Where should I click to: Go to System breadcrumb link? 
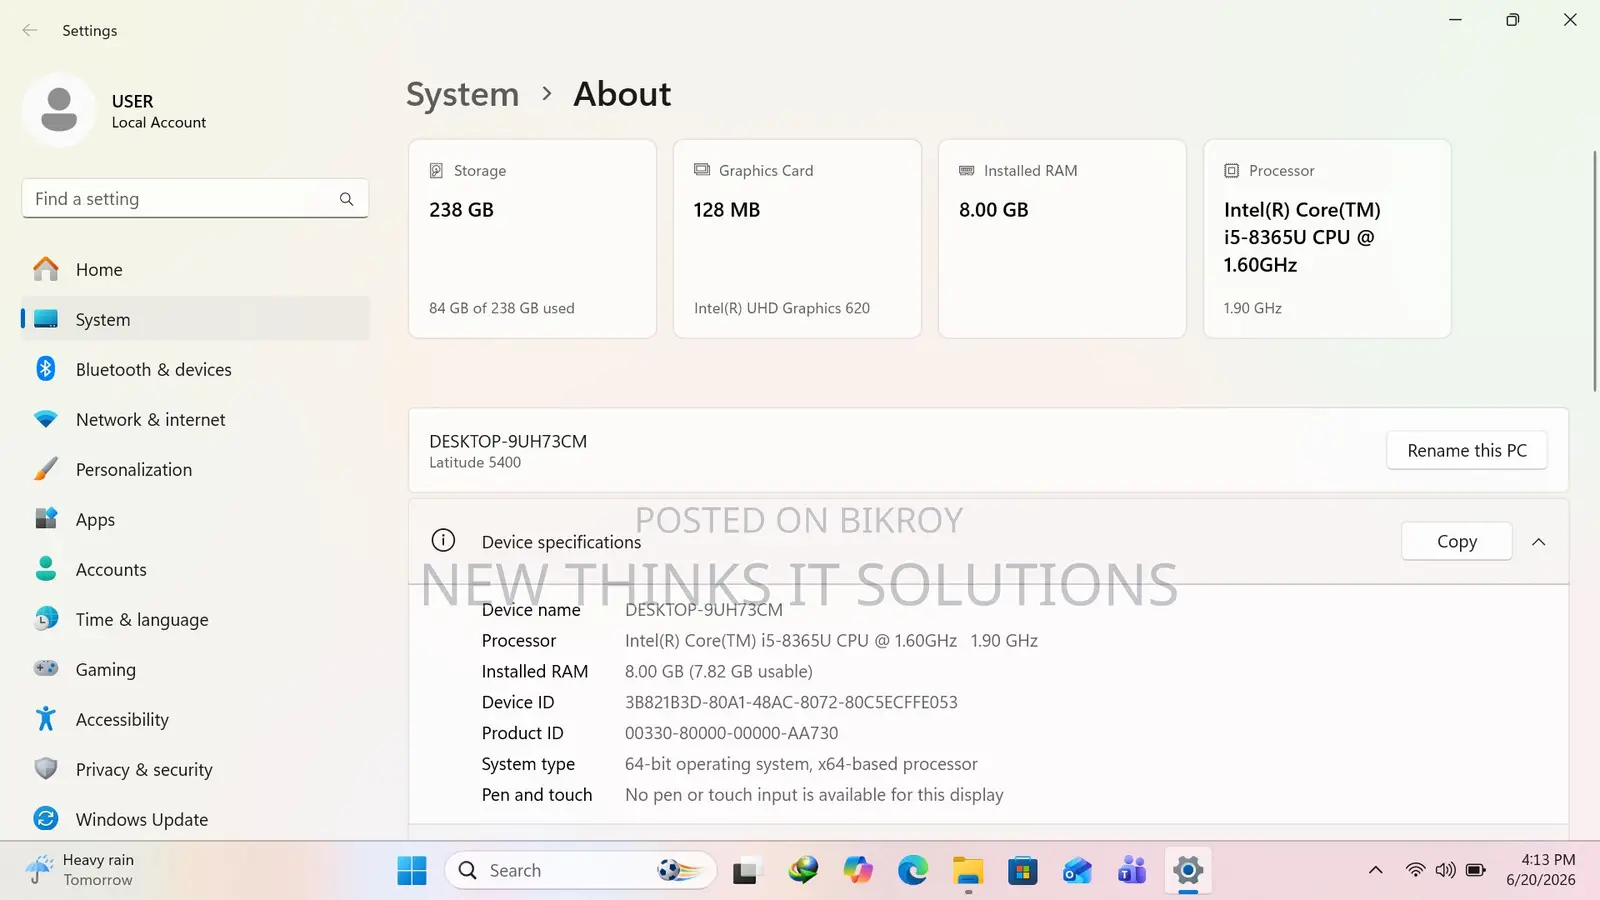(x=463, y=94)
